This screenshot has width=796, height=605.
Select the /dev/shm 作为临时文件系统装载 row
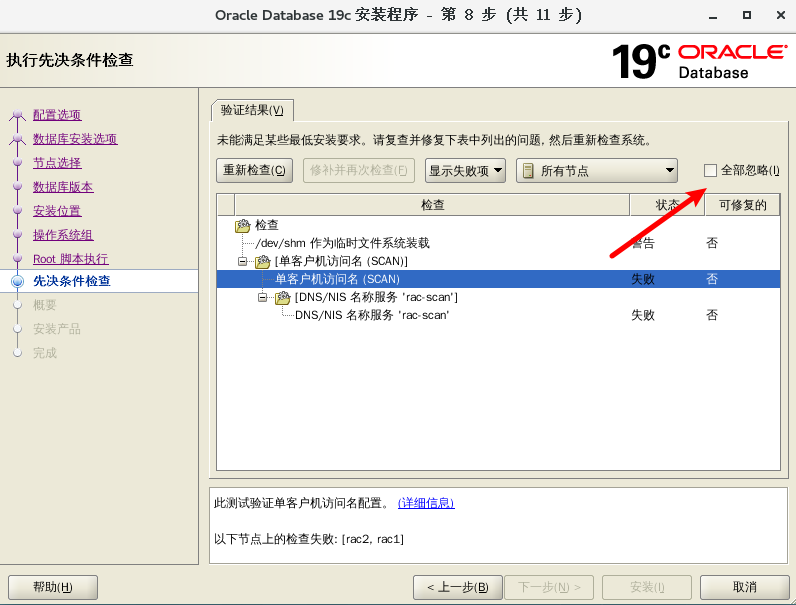[342, 243]
